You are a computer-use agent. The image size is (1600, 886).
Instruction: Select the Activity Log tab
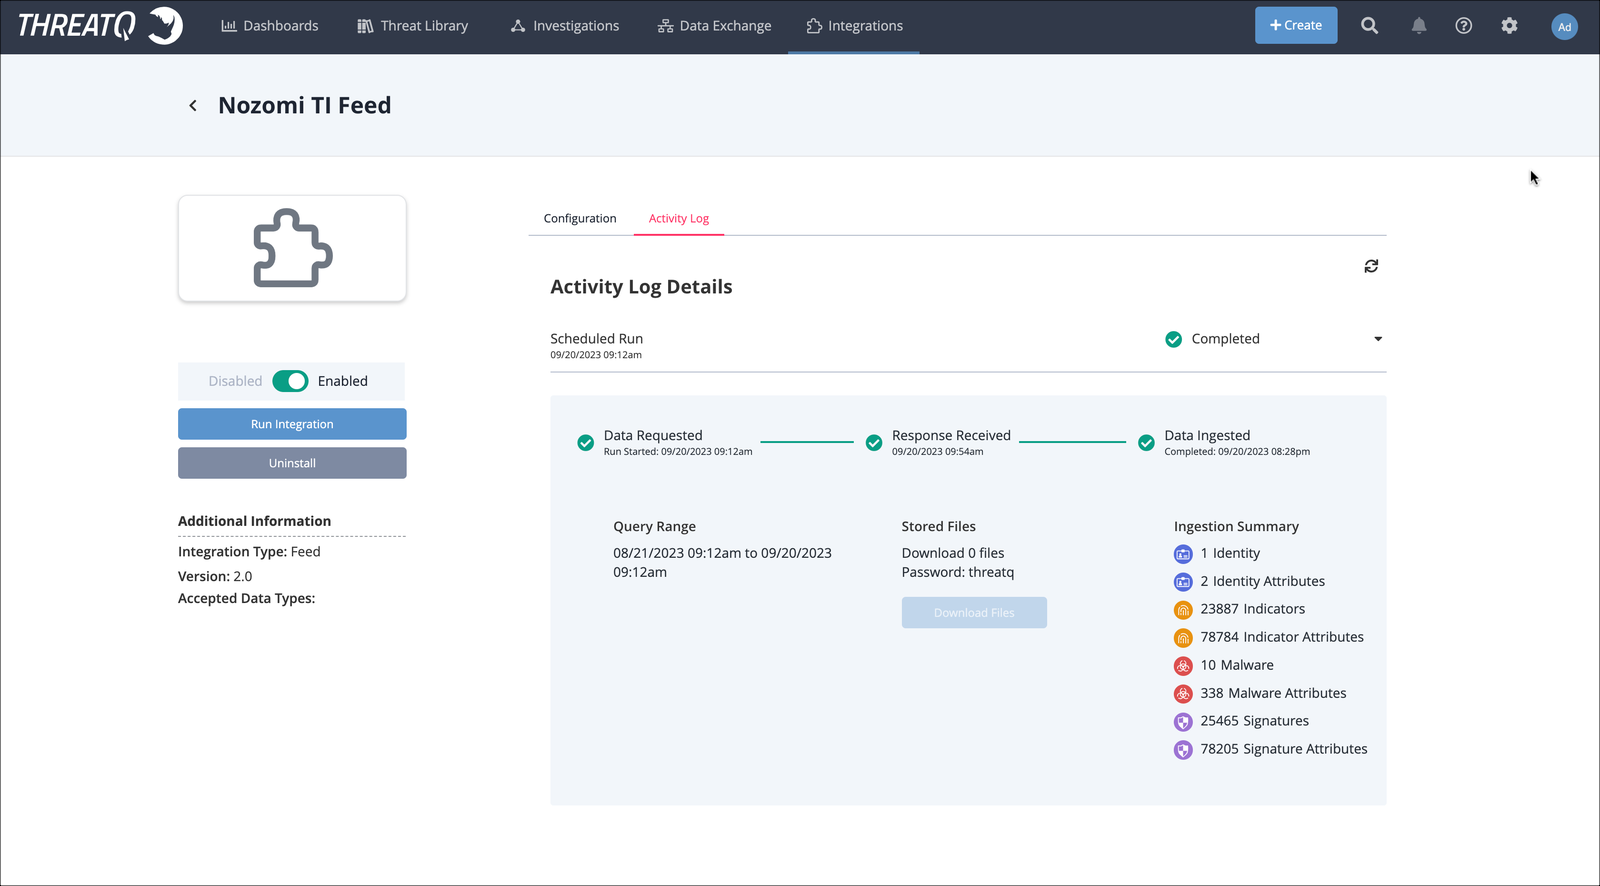click(679, 218)
